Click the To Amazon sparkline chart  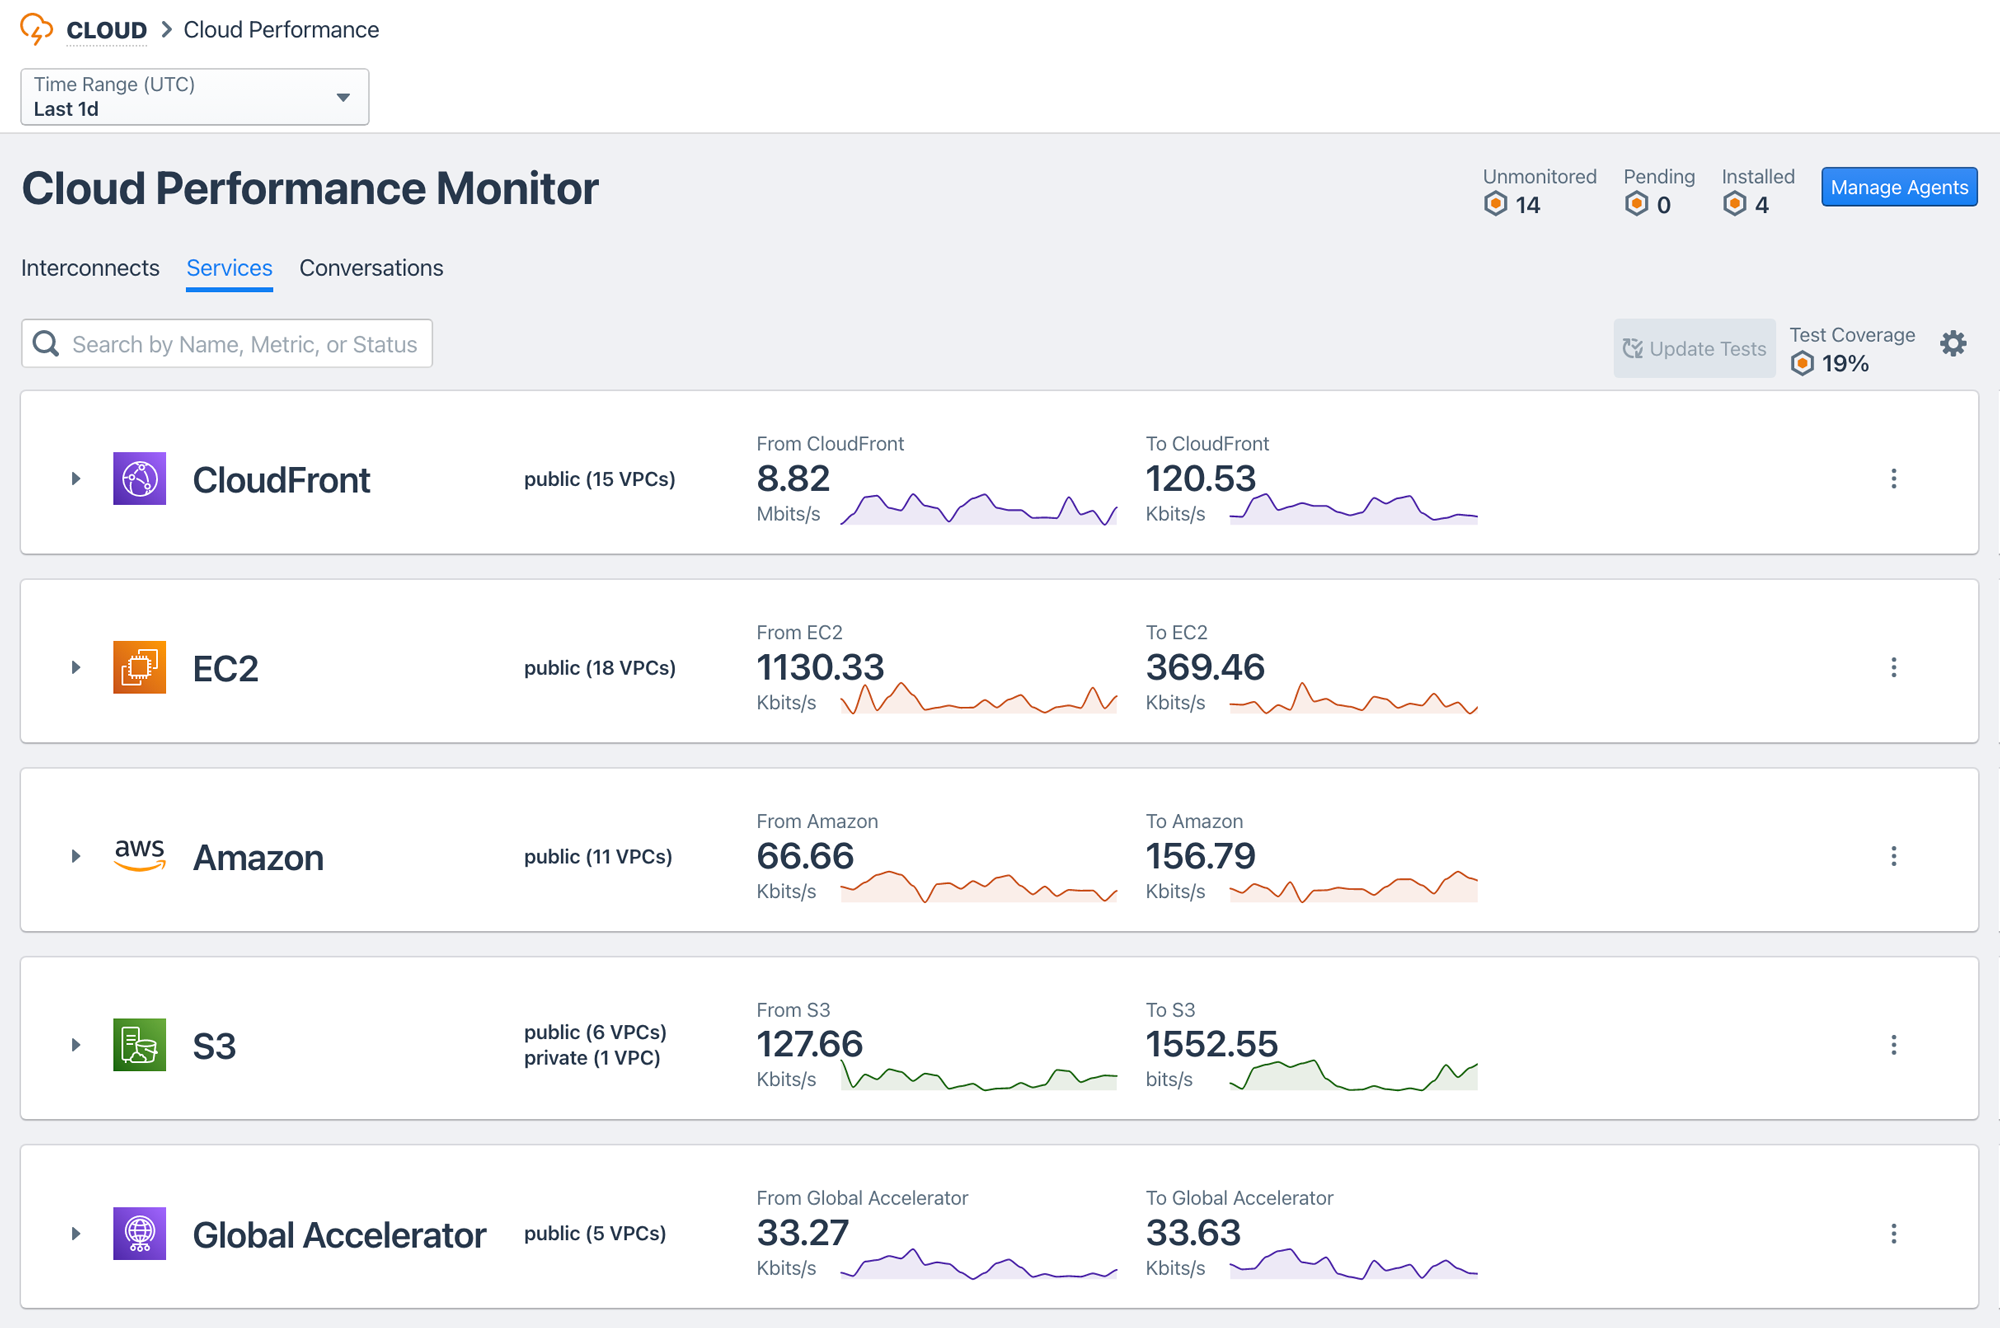pyautogui.click(x=1354, y=886)
